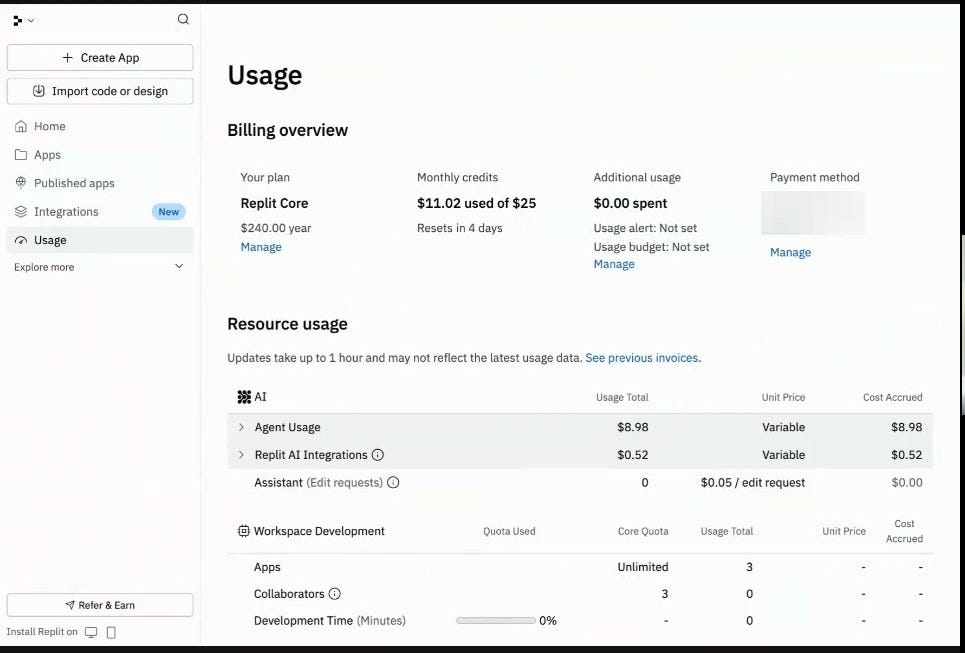The height and width of the screenshot is (653, 965).
Task: Open Published apps in sidebar
Action: (x=100, y=183)
